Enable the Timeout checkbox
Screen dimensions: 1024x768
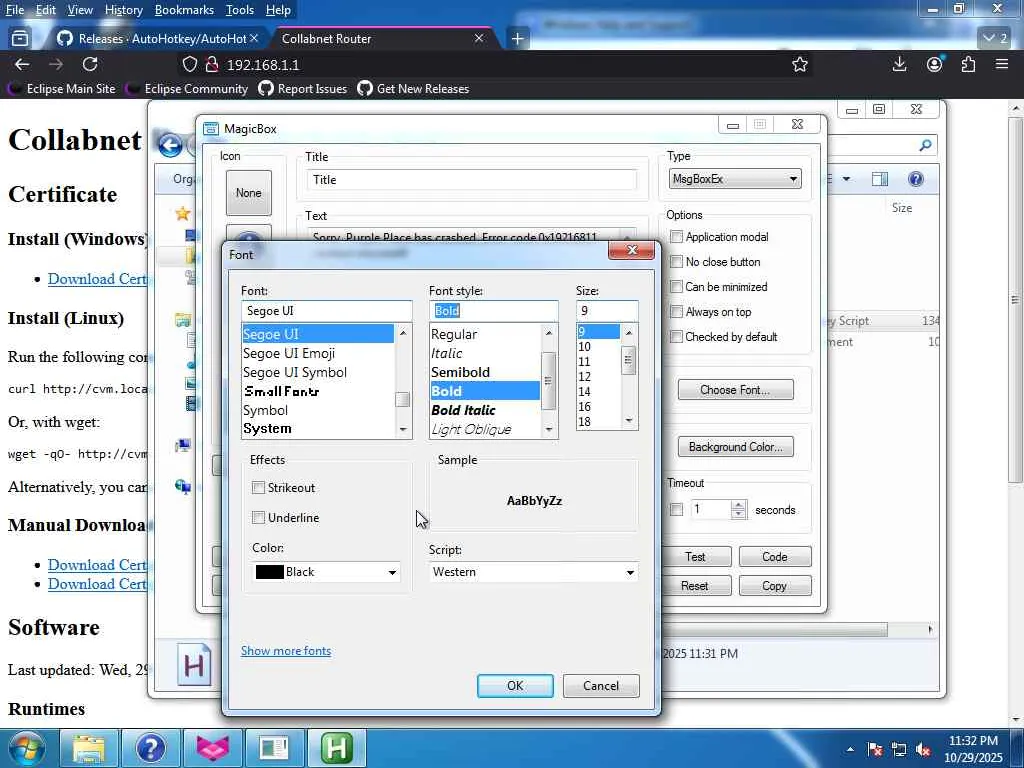[x=677, y=509]
